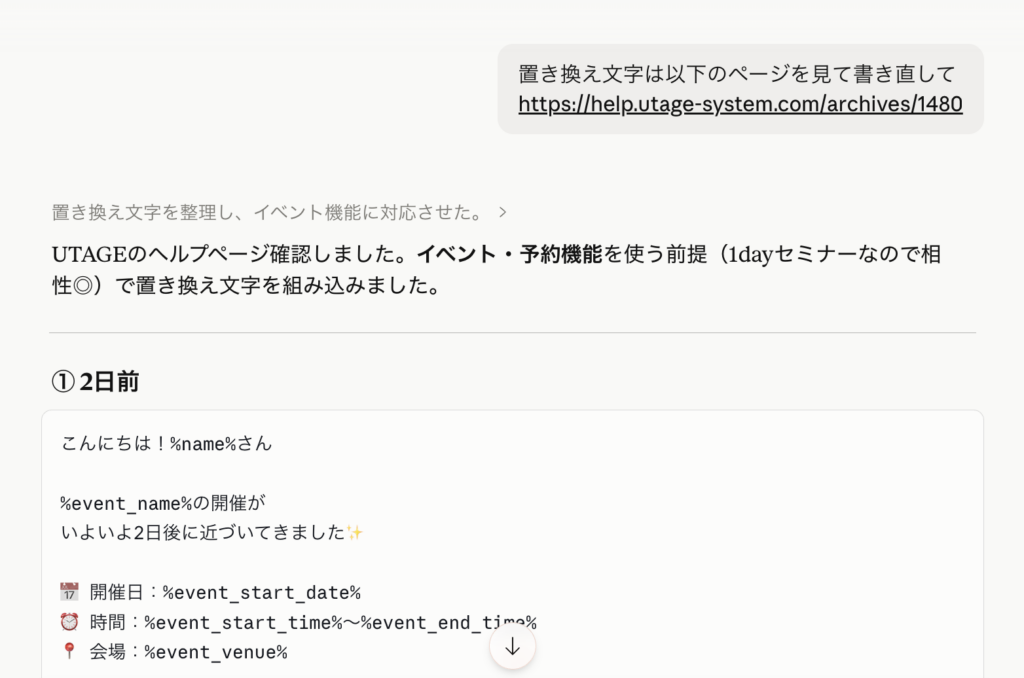Click the calendar emoji beside 開催日

(x=68, y=591)
